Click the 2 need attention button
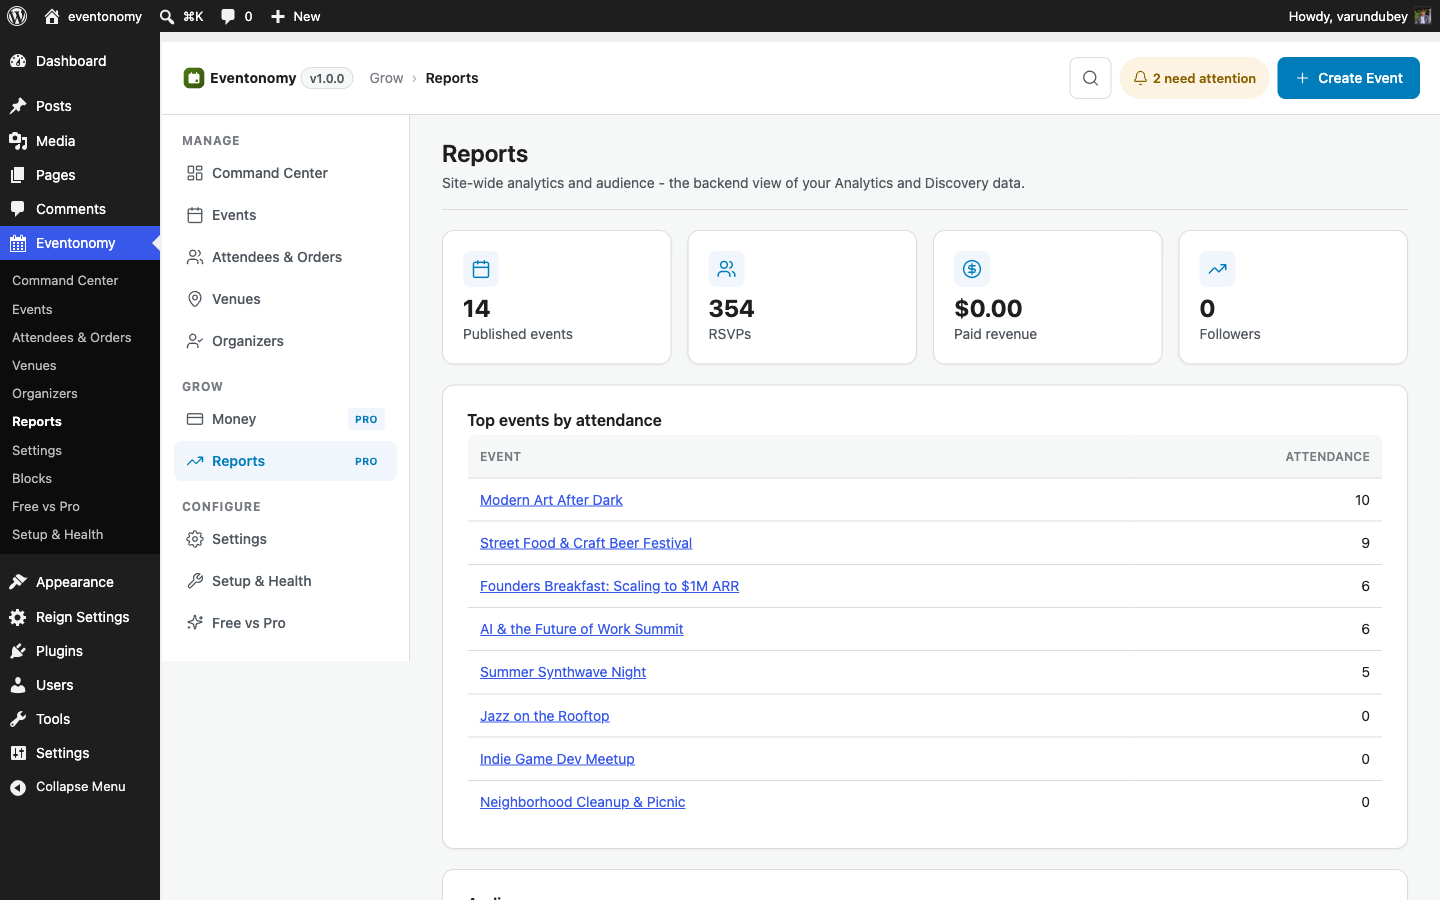Viewport: 1440px width, 900px height. 1194,78
